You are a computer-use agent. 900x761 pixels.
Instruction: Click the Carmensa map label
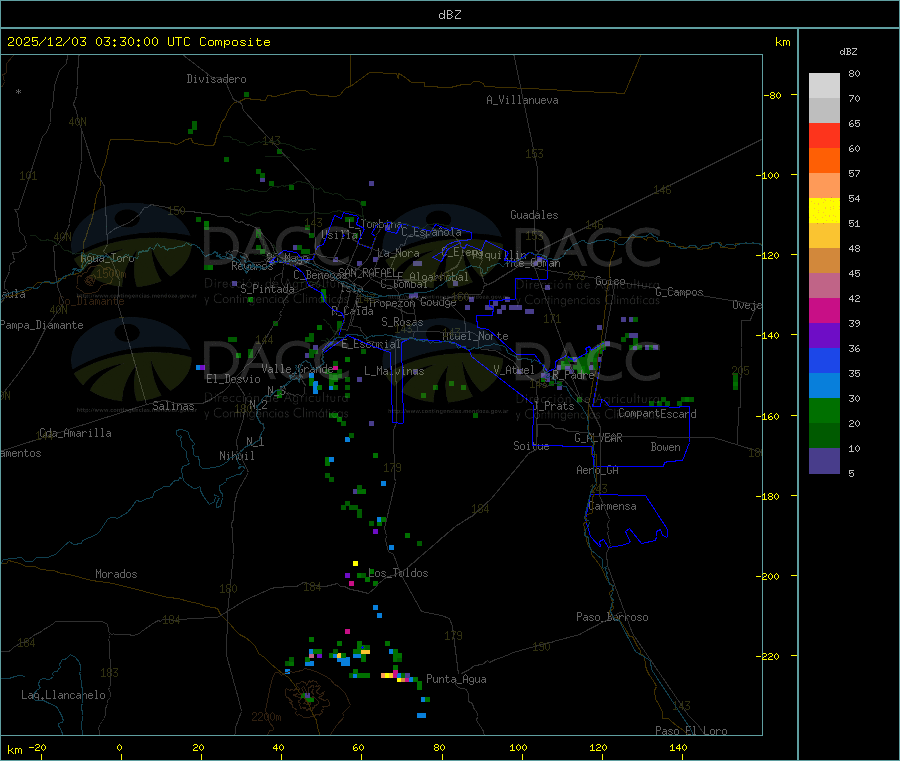(x=612, y=506)
